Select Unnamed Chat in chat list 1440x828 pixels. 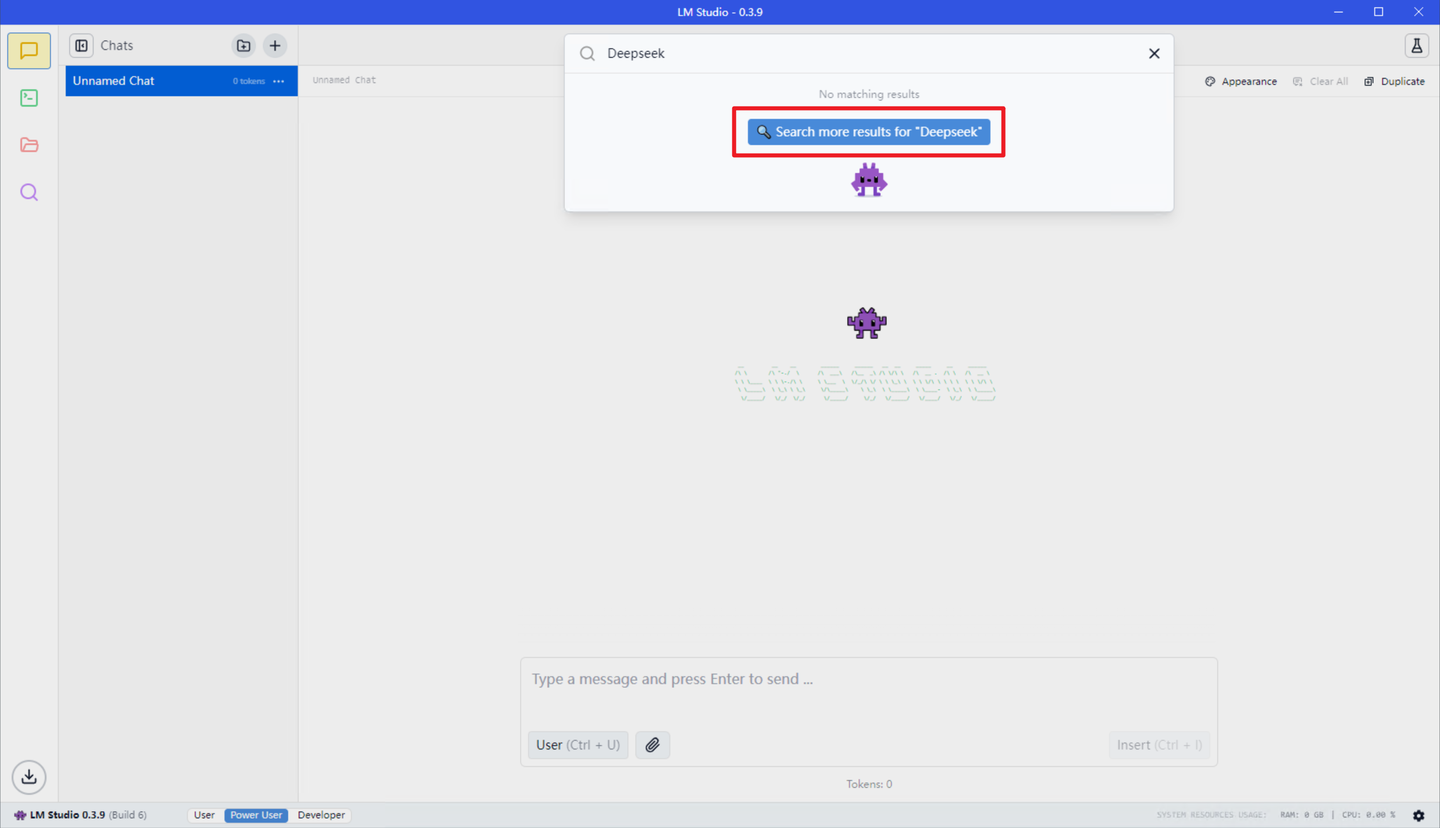[181, 81]
